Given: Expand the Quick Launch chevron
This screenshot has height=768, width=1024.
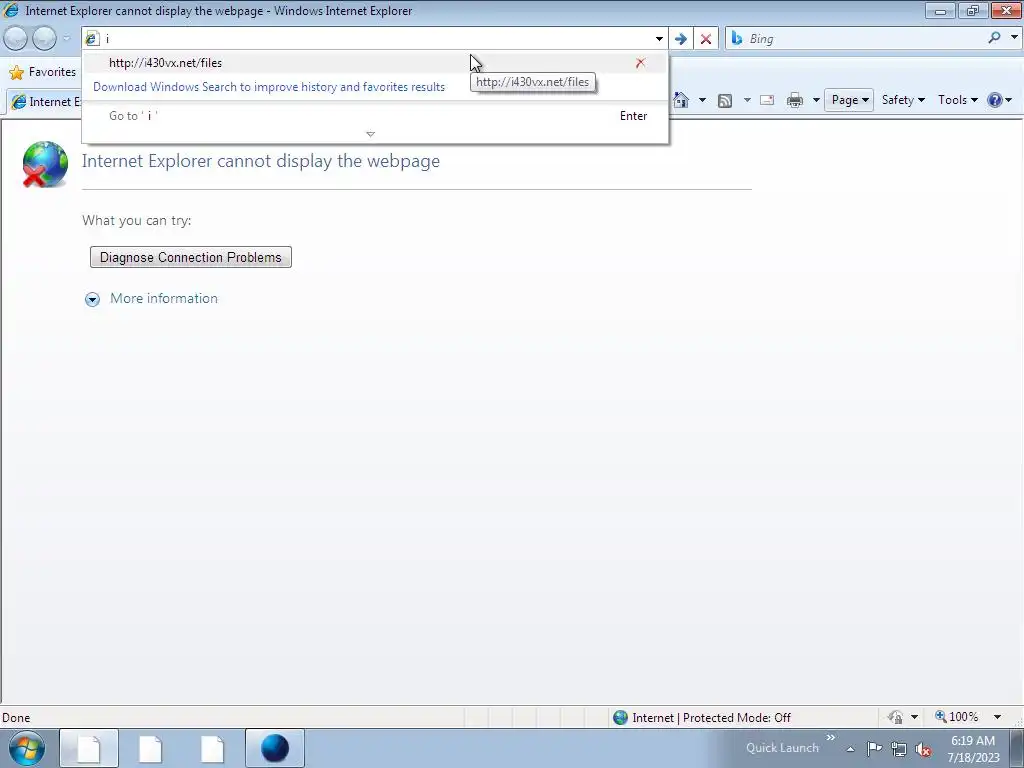Looking at the screenshot, I should pos(831,738).
